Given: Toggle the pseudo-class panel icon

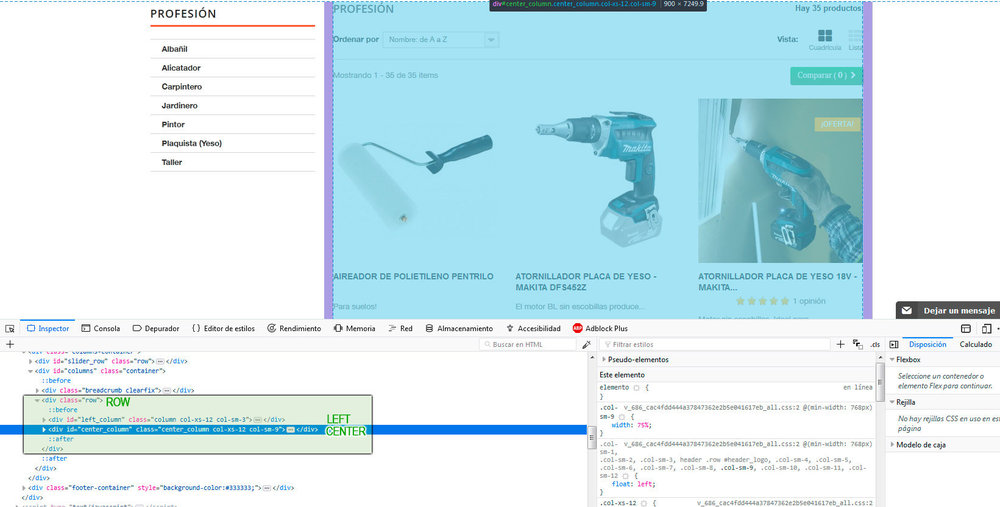Looking at the screenshot, I should 858,344.
